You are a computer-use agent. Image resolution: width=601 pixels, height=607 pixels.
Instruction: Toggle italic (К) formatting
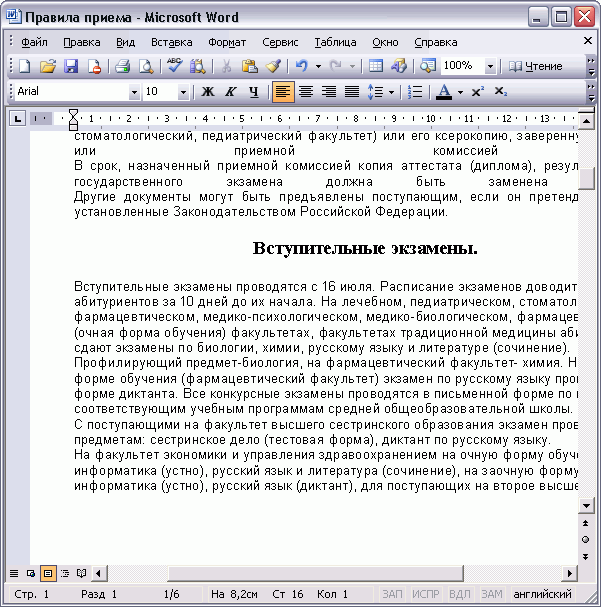pos(231,92)
